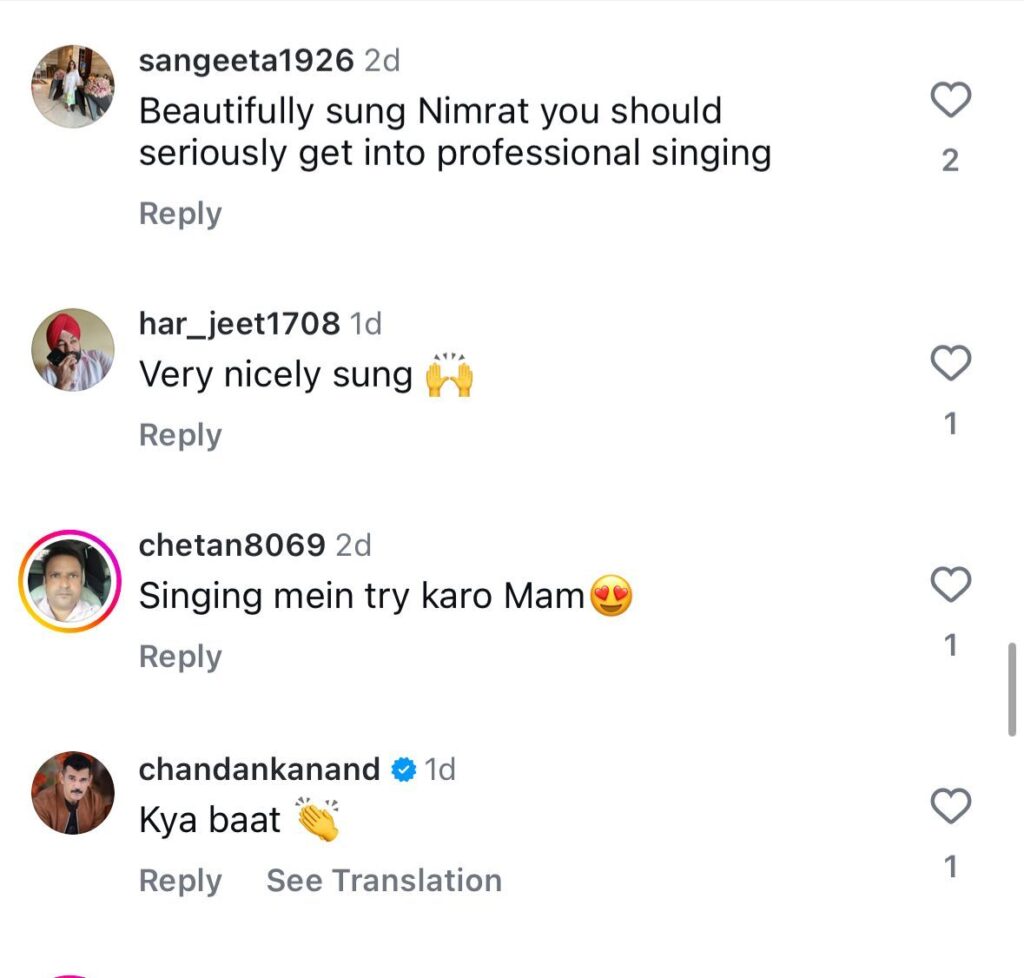1024x978 pixels.
Task: Reply to chandankanand's Kya baat comment
Action: (x=180, y=881)
